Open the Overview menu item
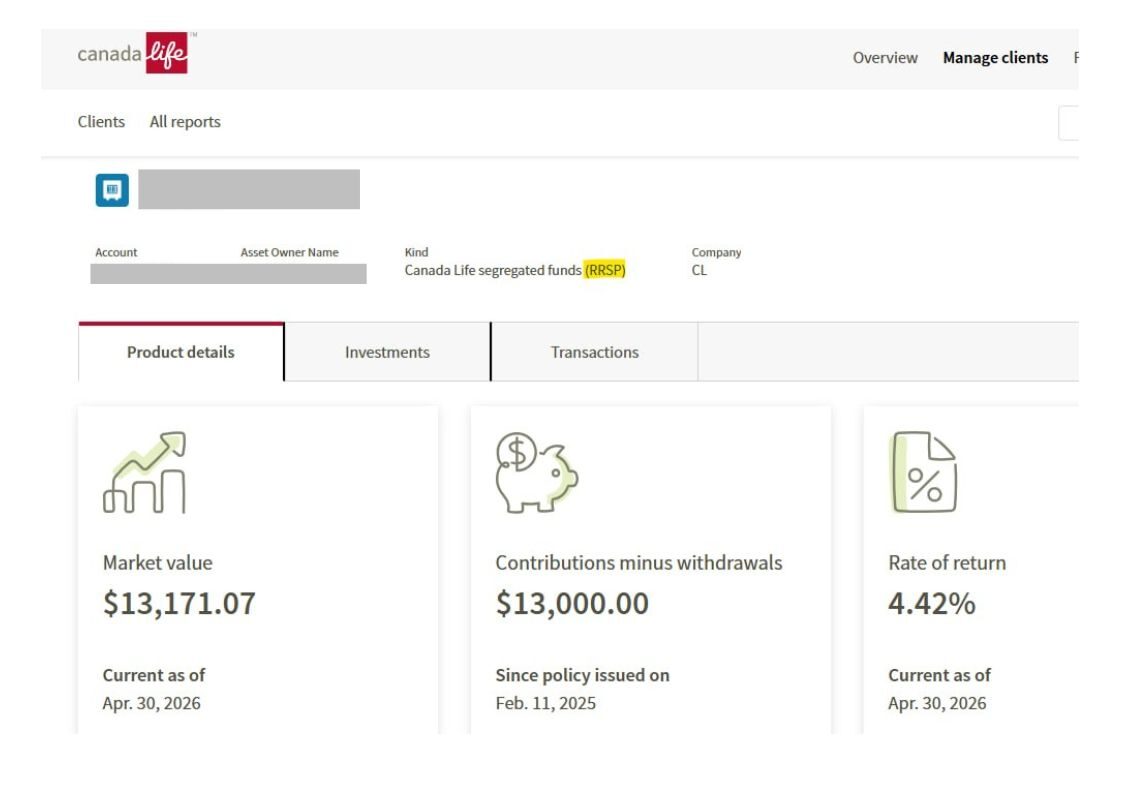Screen dimensions: 1136x794 tap(885, 58)
